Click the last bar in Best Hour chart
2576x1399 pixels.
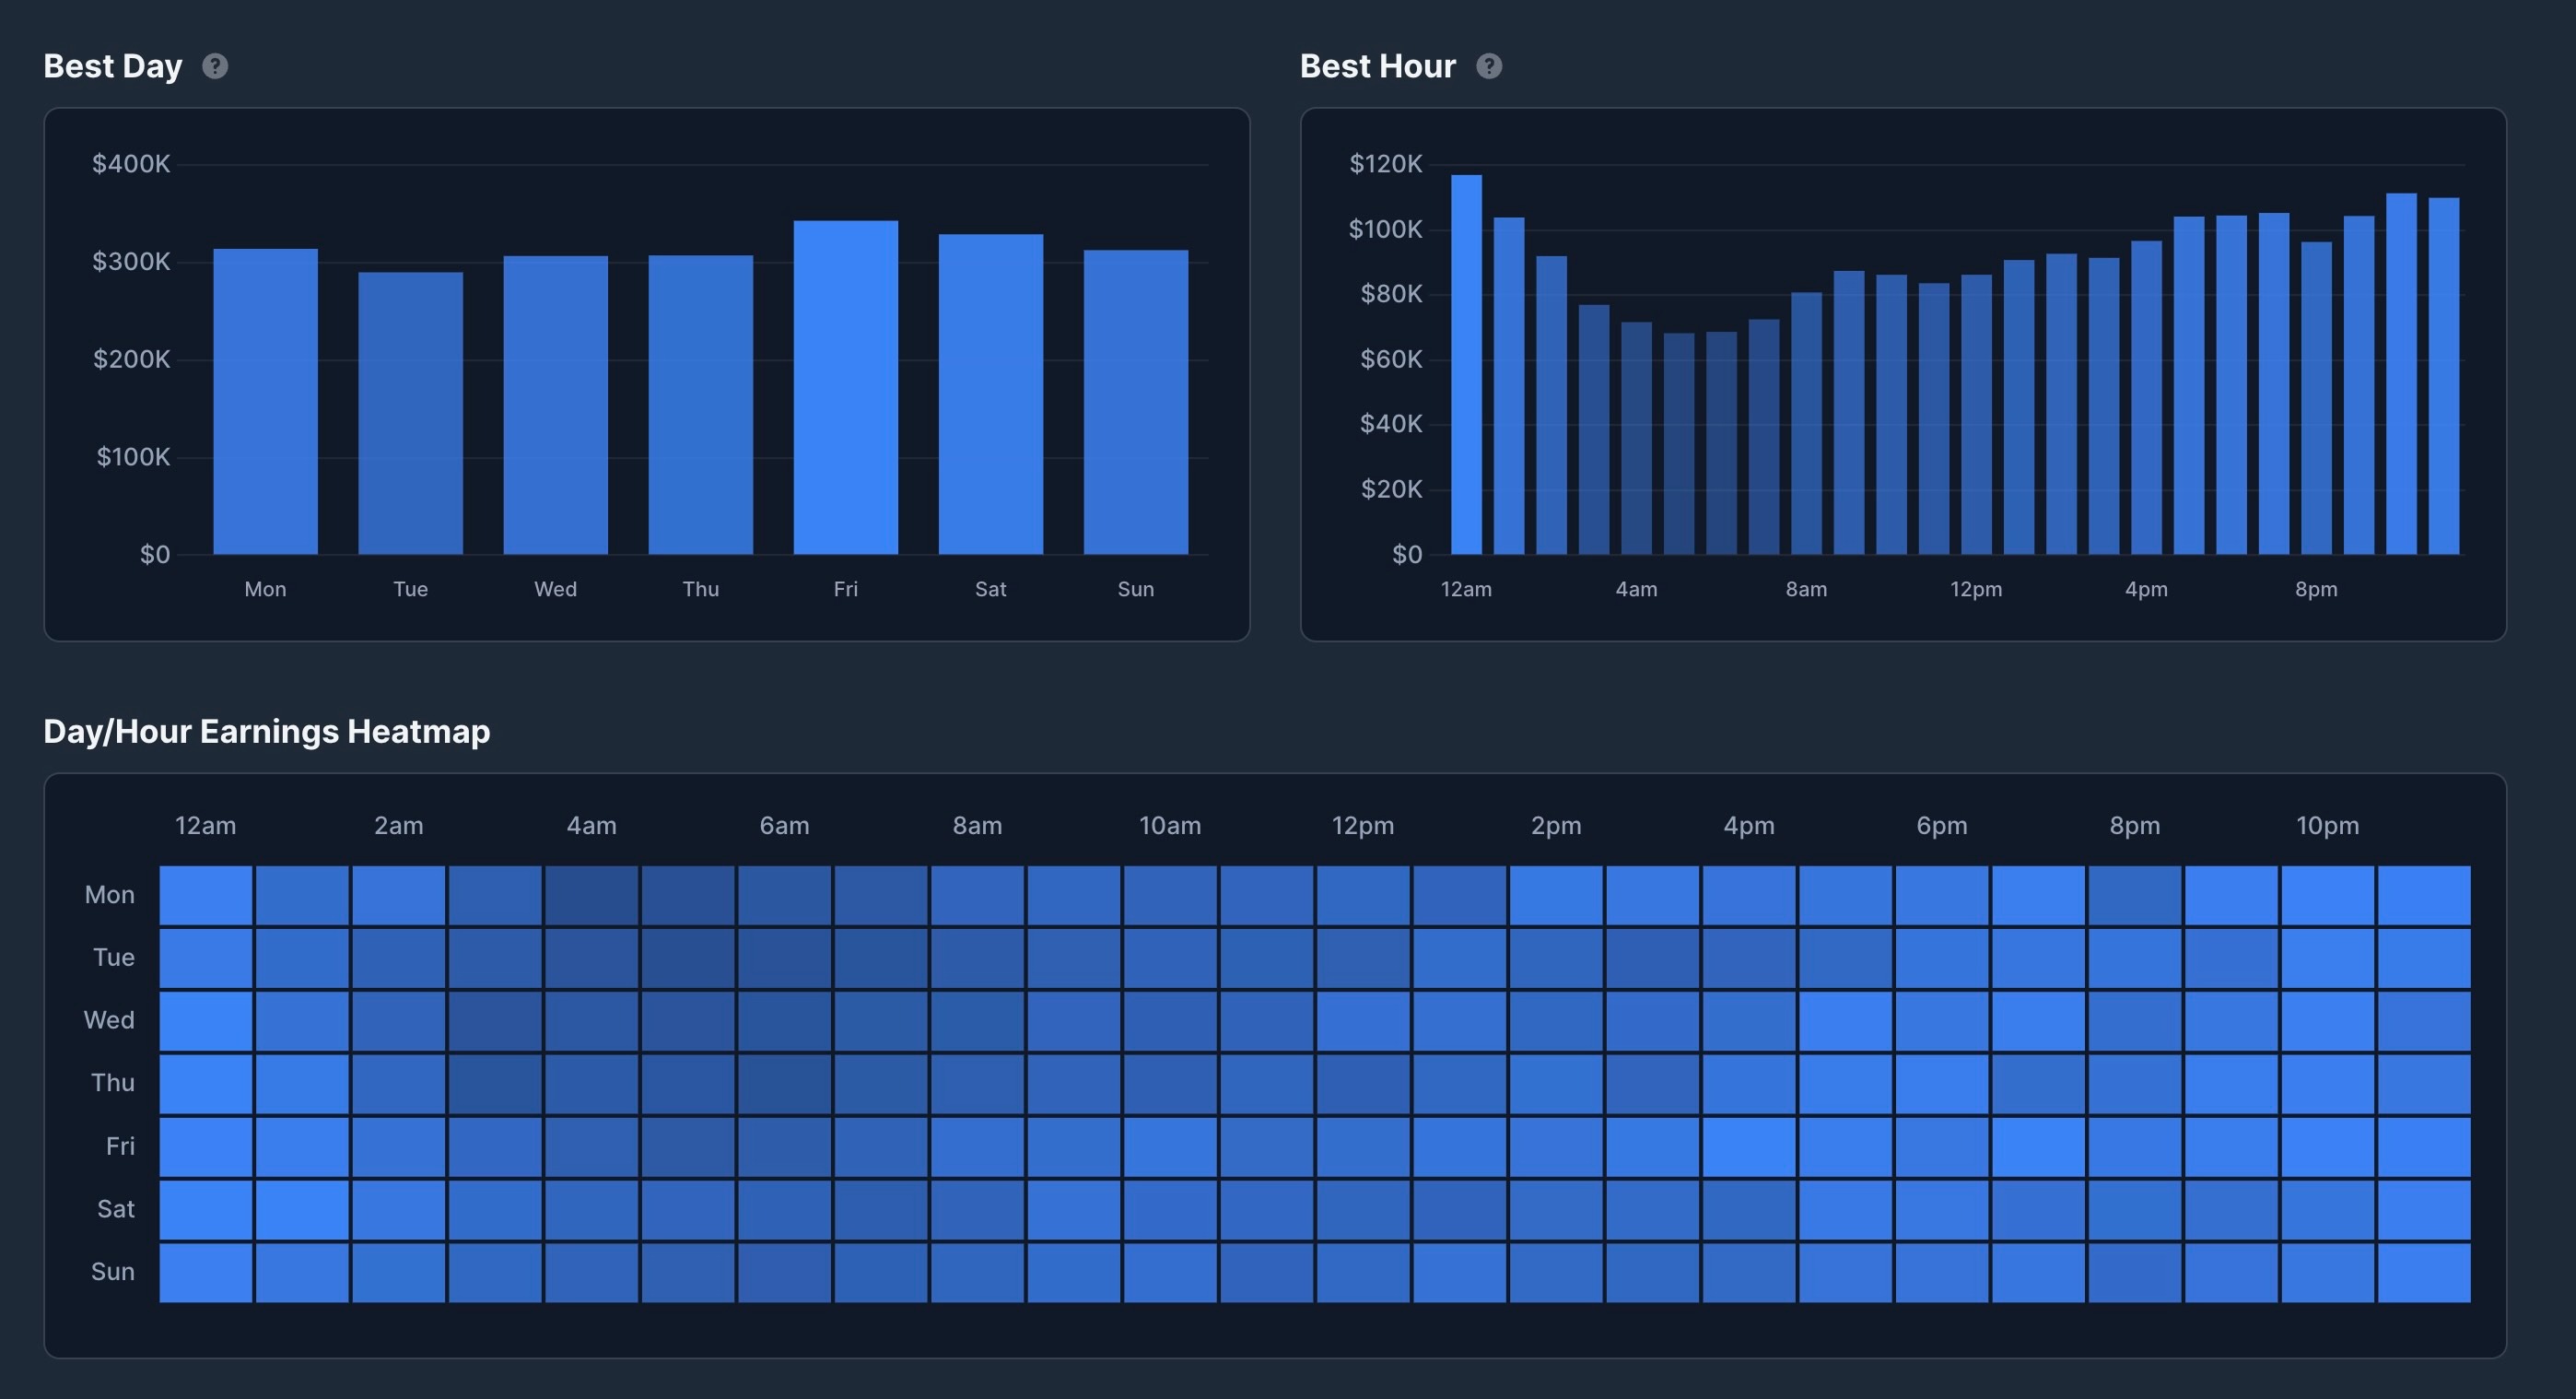point(2444,376)
